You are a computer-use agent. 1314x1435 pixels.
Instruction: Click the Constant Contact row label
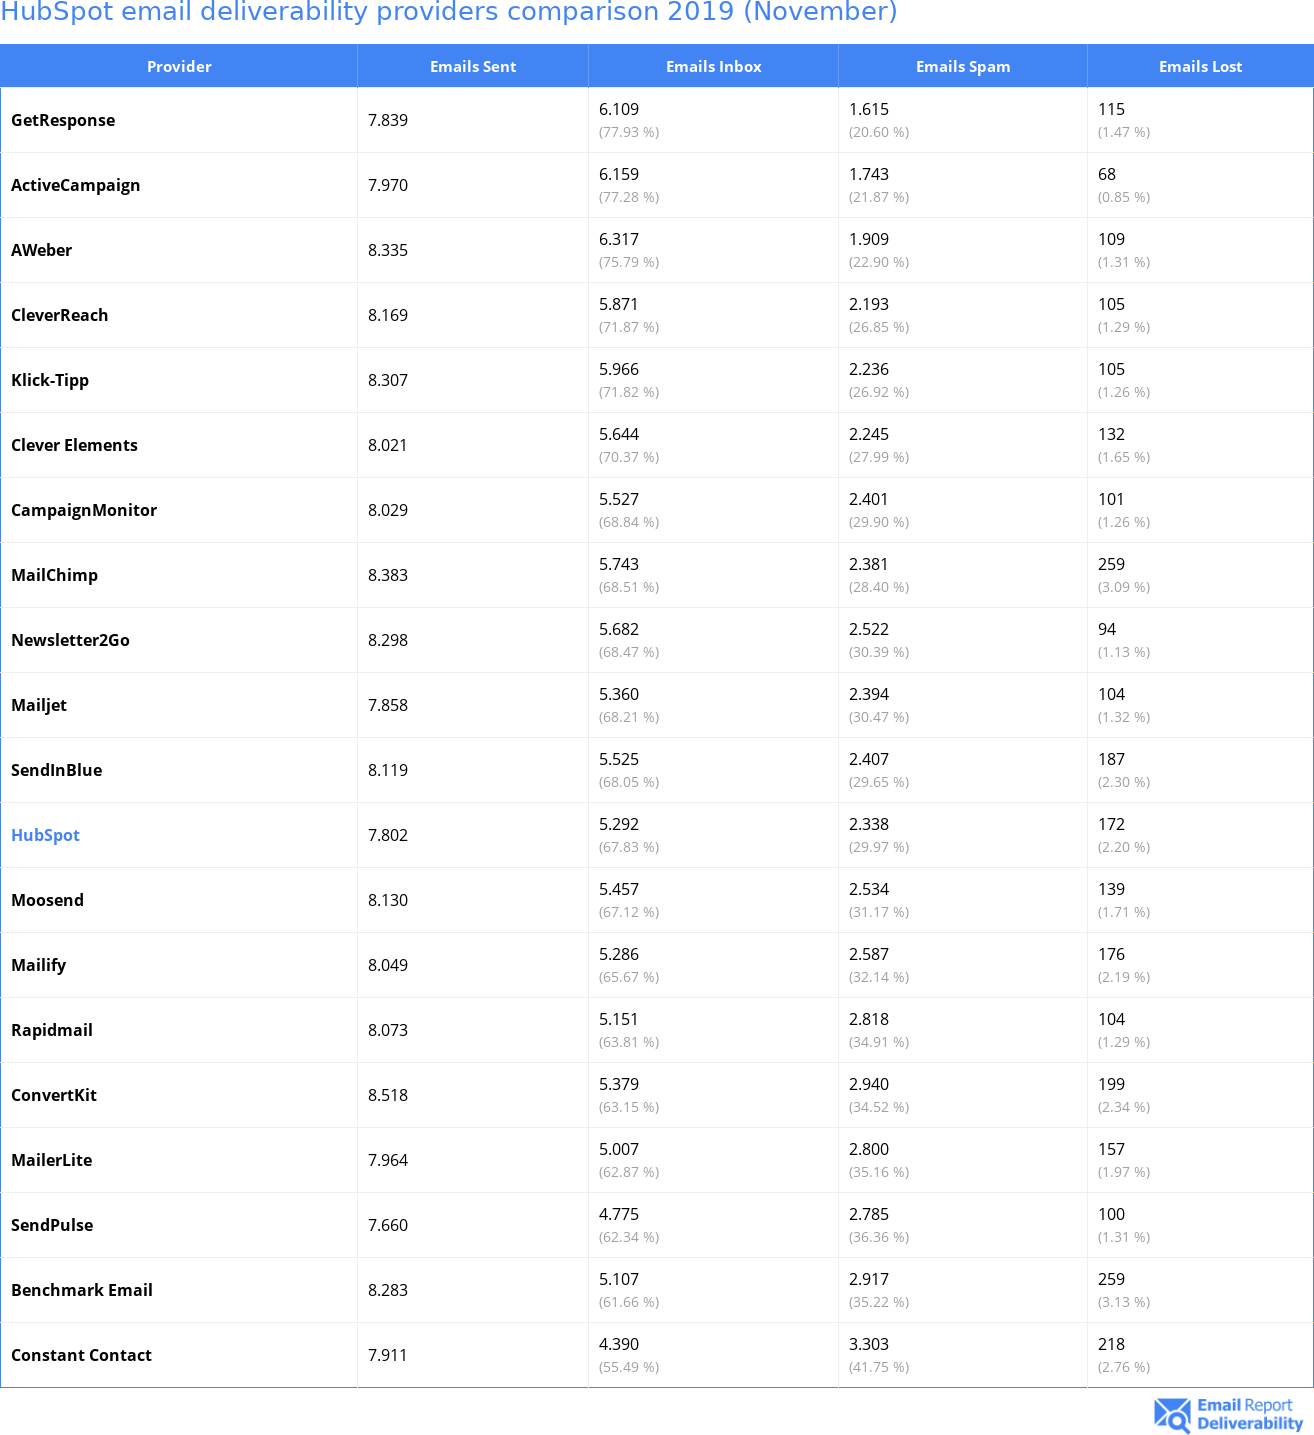pos(81,1355)
